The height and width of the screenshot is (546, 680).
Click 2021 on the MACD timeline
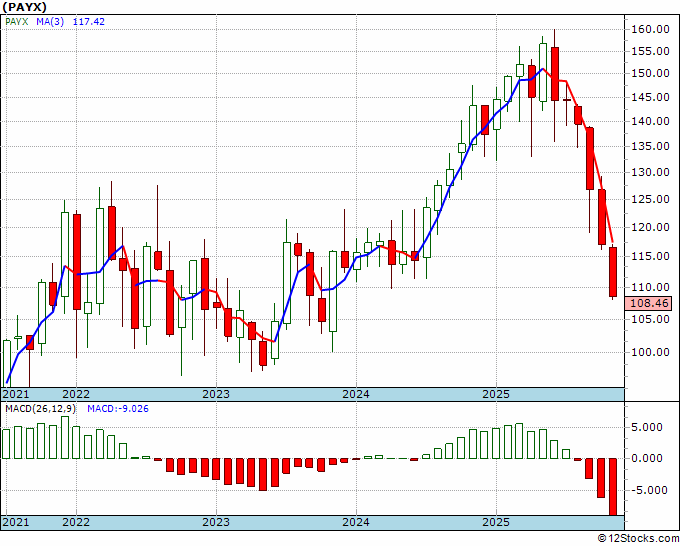pyautogui.click(x=16, y=522)
